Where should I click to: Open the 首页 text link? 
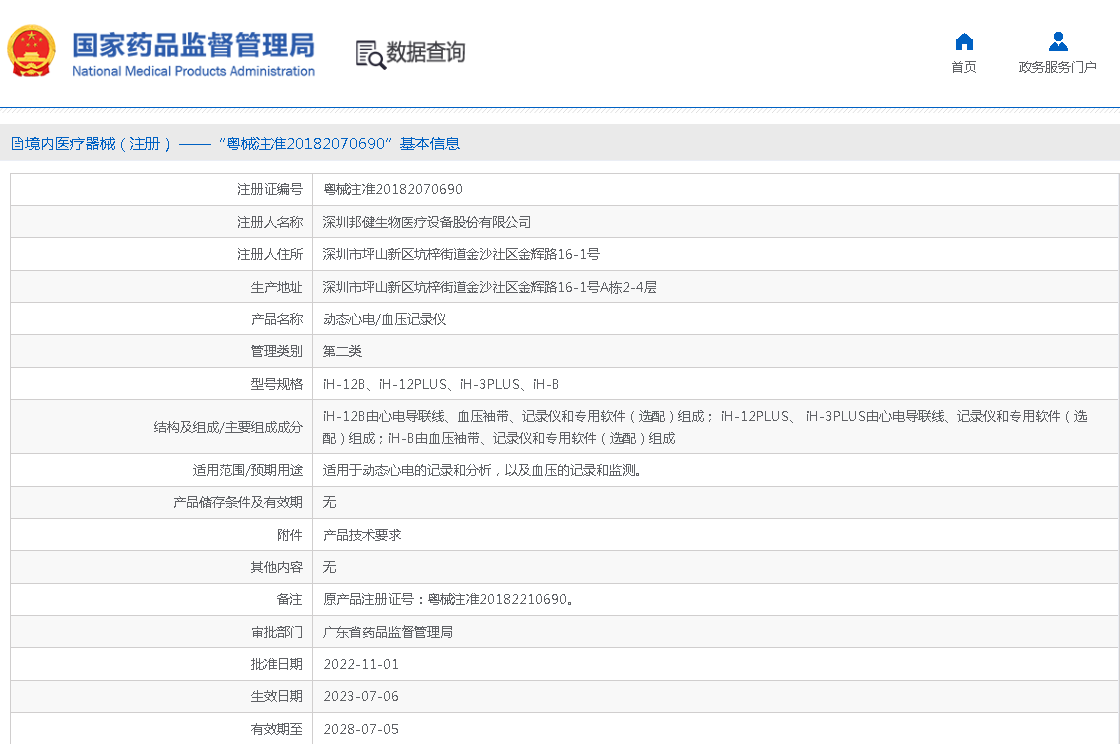964,67
